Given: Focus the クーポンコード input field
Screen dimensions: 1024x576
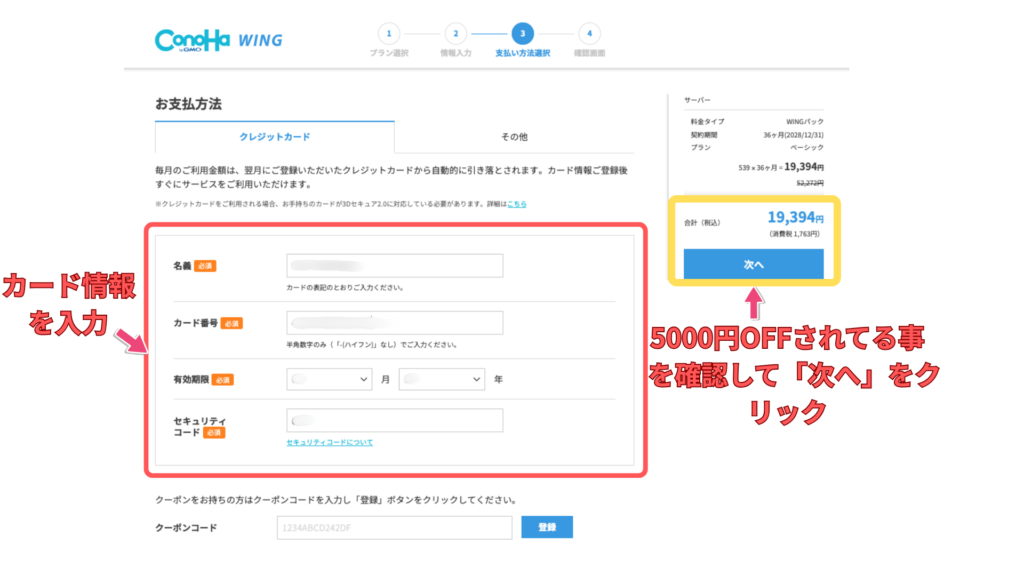Looking at the screenshot, I should [x=394, y=527].
